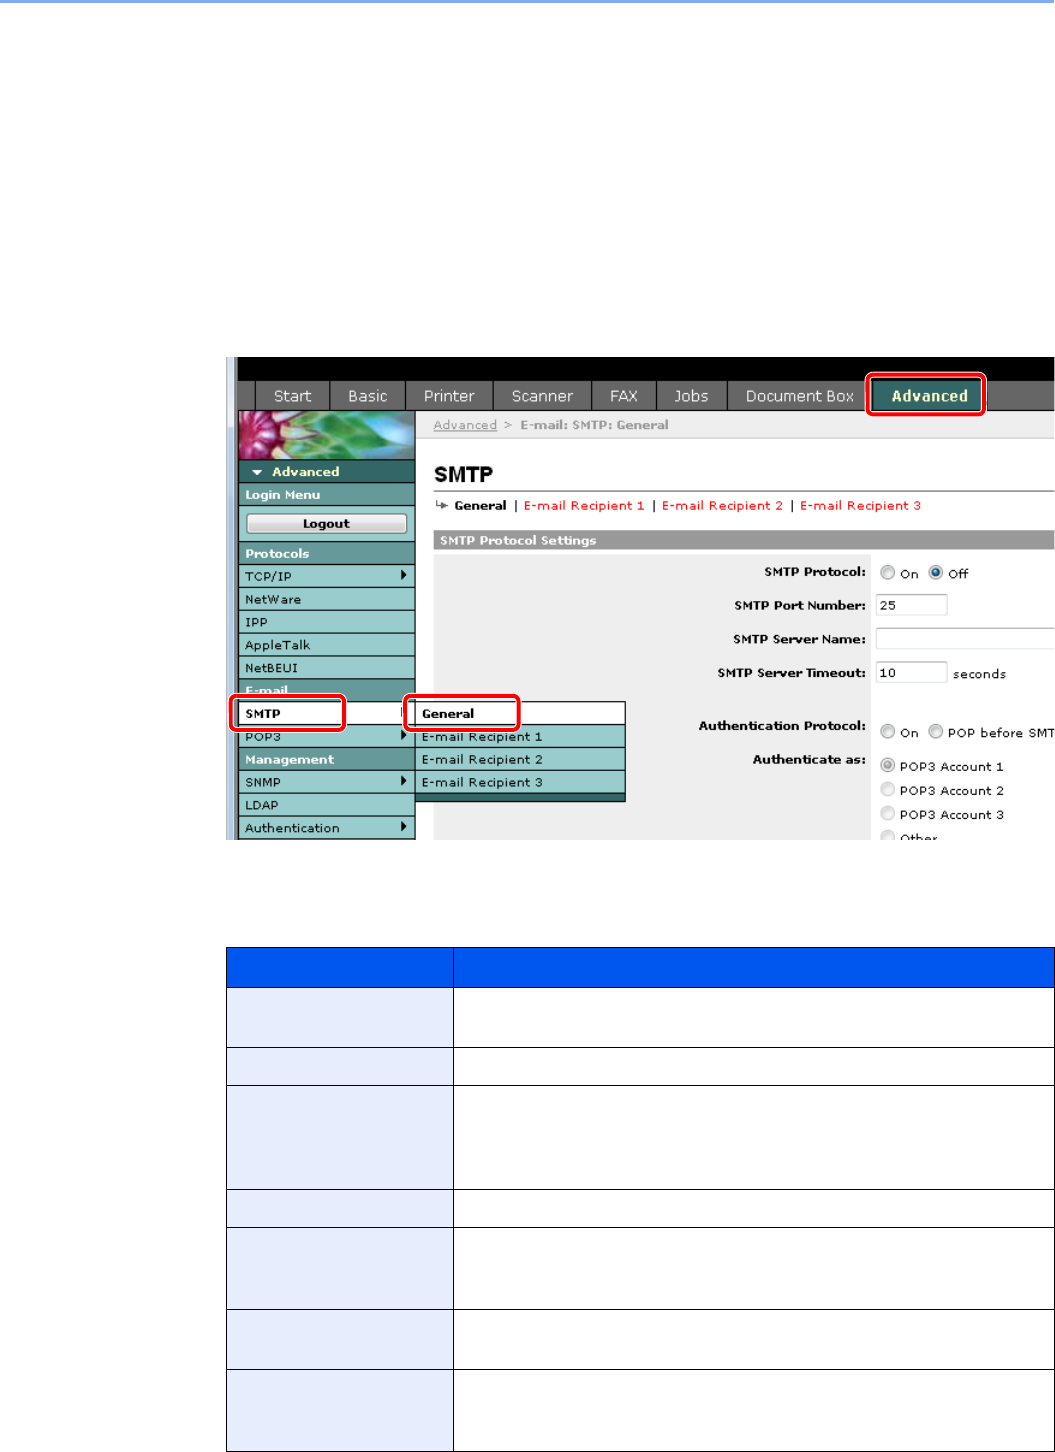
Task: Switch to the Basic tab
Action: (367, 396)
